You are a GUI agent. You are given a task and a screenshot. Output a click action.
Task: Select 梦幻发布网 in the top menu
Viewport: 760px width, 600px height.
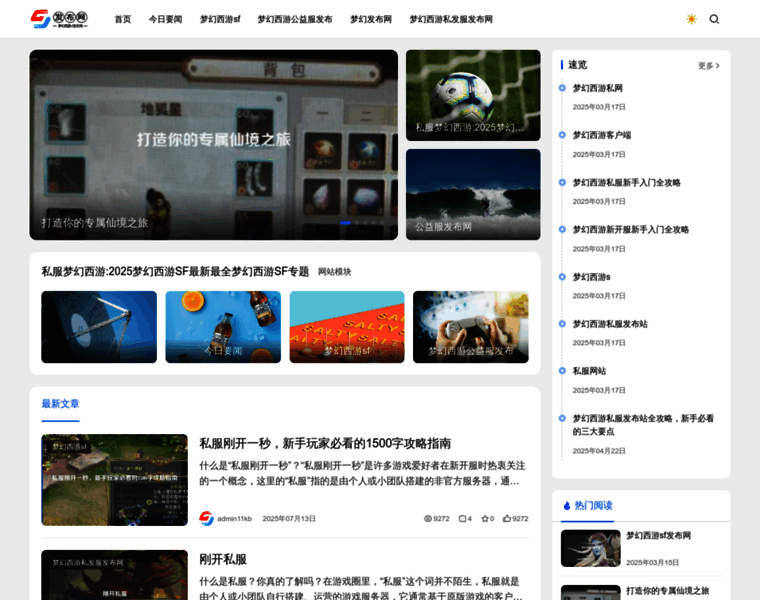371,19
